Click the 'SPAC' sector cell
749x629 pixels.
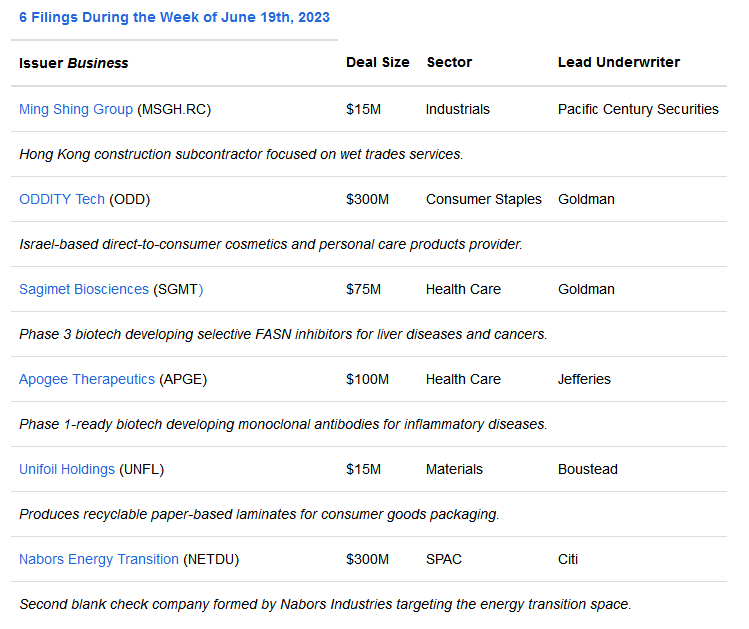[x=444, y=559]
